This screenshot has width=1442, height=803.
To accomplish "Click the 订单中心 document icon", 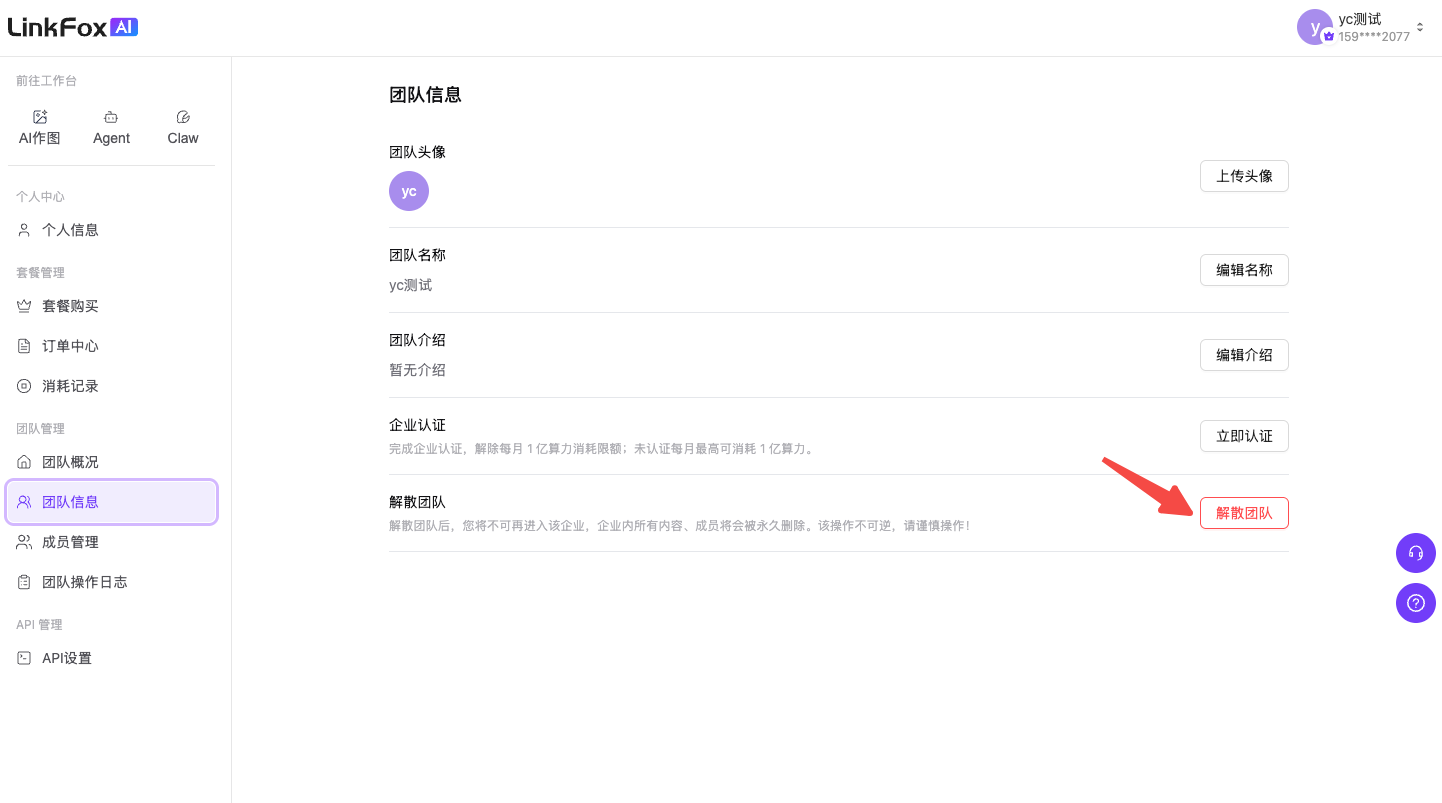I will pos(25,346).
